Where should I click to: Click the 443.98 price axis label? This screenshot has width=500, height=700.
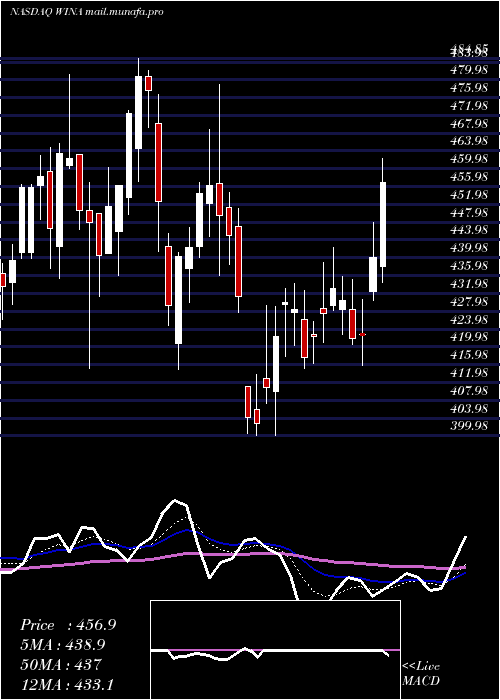tap(468, 230)
